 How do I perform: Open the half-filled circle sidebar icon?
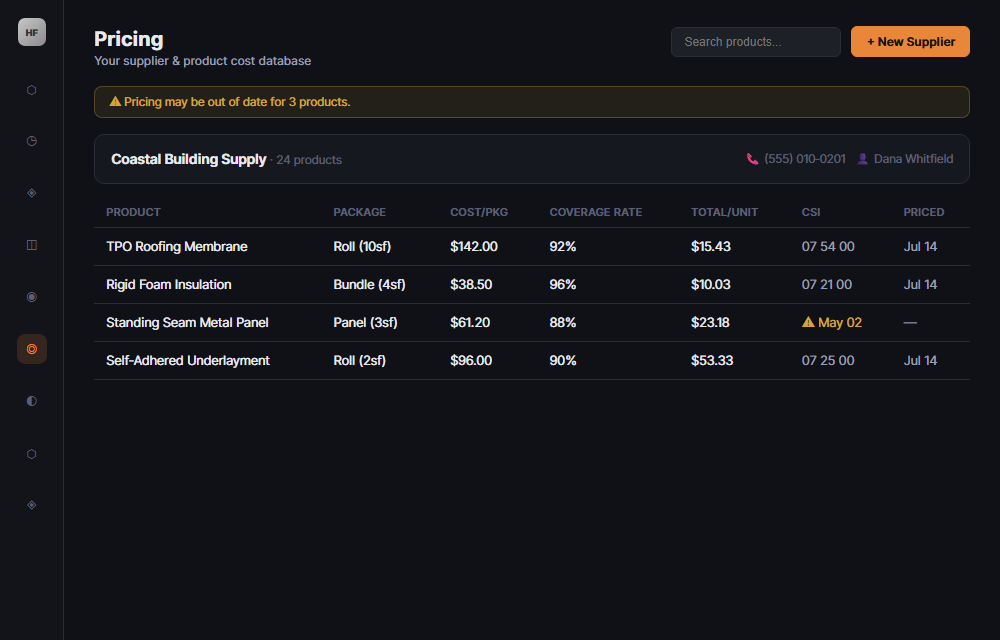(x=32, y=400)
